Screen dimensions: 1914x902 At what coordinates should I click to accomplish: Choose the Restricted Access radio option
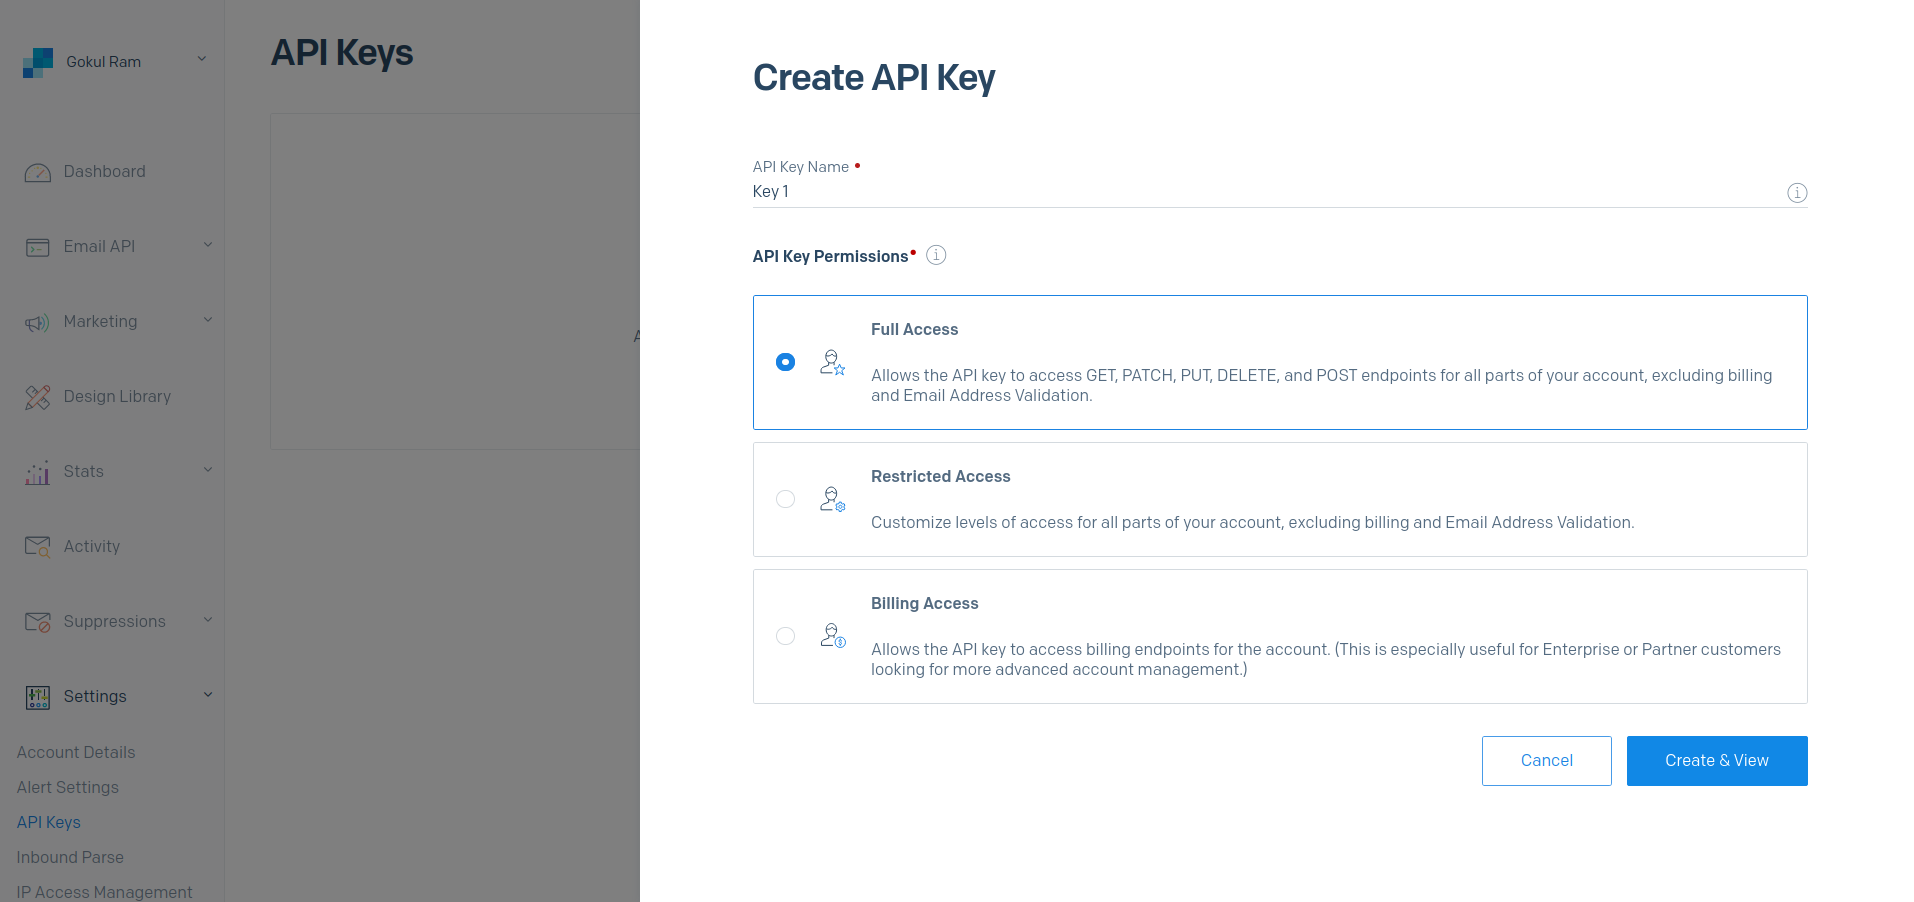coord(785,499)
